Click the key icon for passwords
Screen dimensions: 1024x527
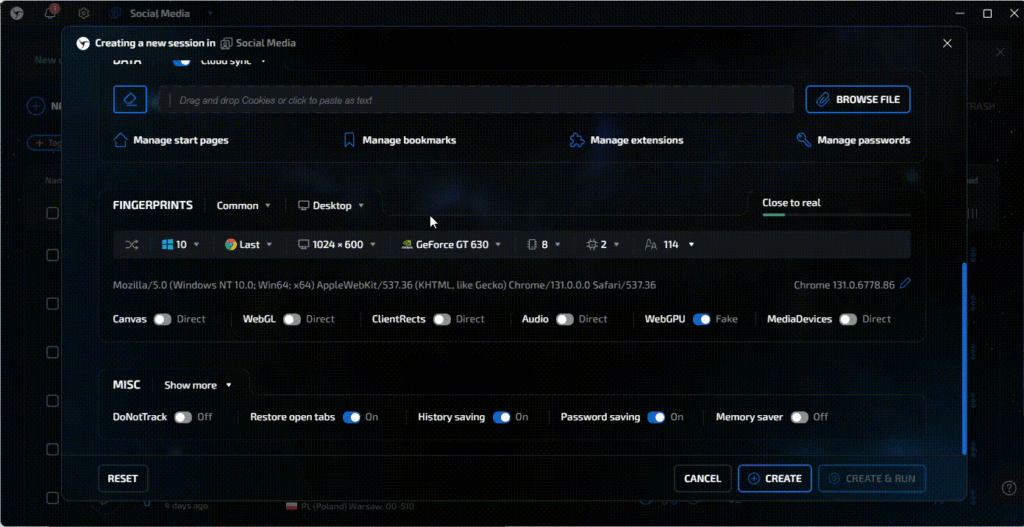pyautogui.click(x=804, y=140)
